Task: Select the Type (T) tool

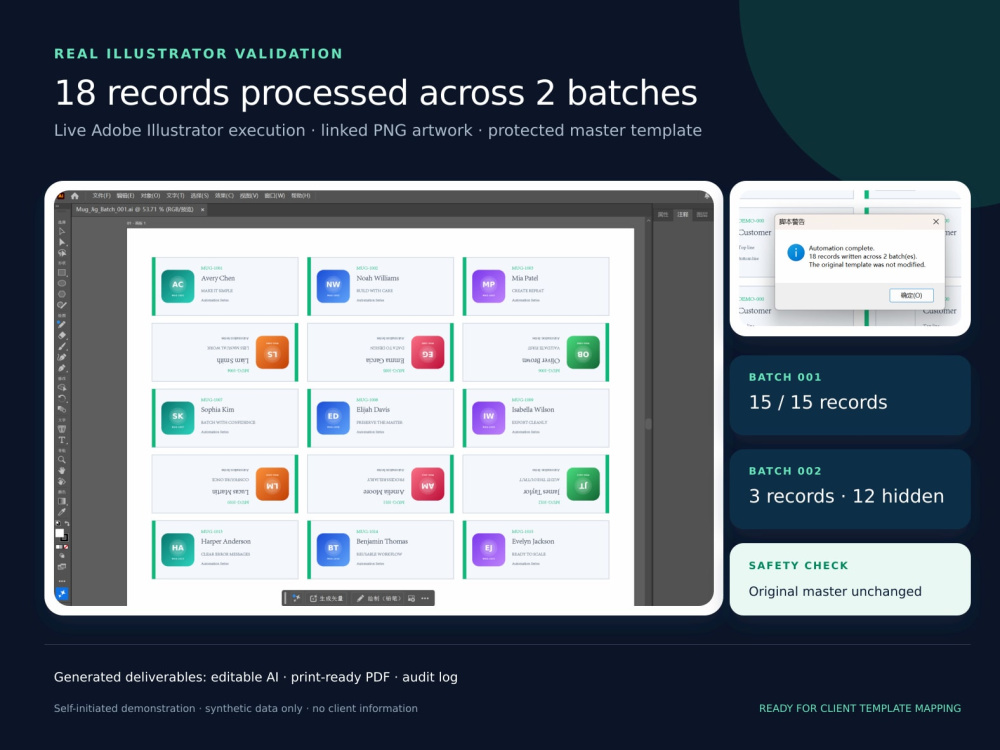Action: pos(62,439)
